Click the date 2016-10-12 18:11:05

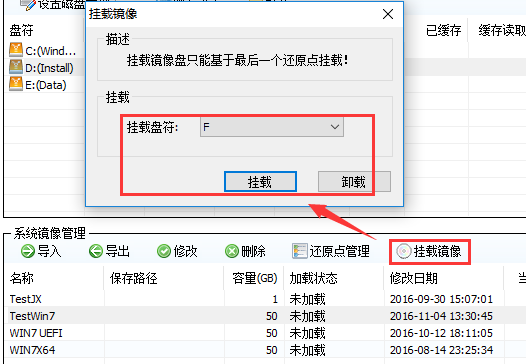[441, 333]
